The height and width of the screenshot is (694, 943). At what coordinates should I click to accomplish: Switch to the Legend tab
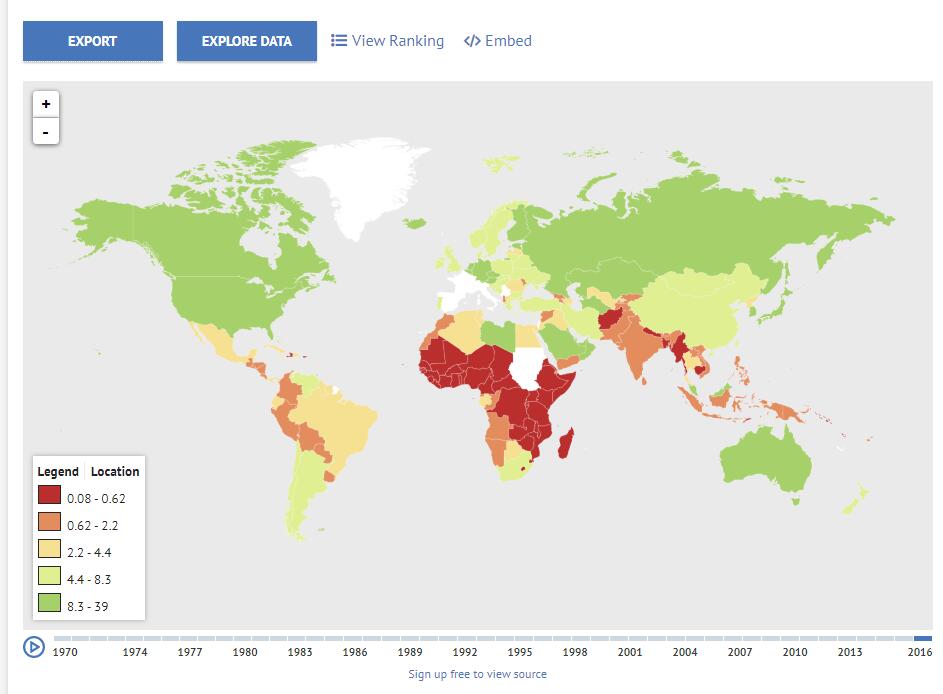point(58,471)
